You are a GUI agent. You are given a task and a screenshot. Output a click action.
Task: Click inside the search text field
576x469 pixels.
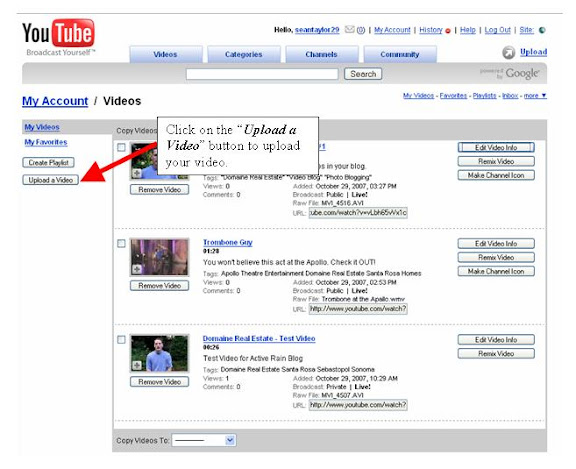(262, 74)
